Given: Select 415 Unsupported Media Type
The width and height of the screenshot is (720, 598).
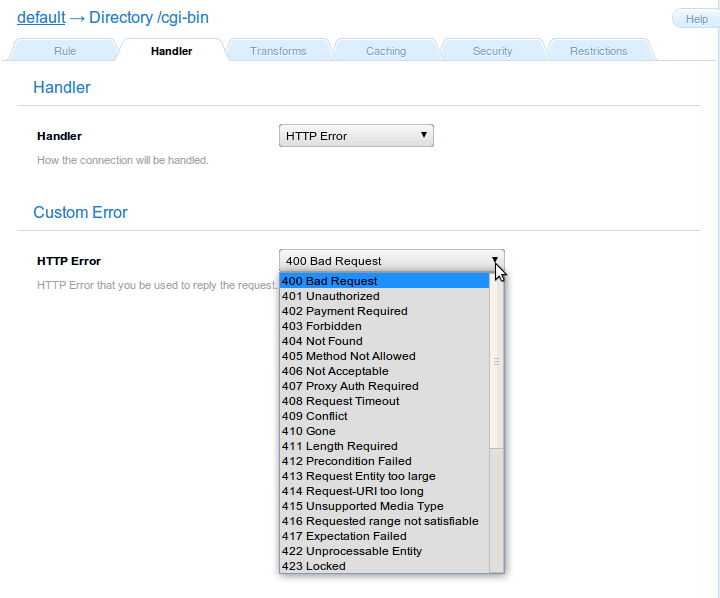Looking at the screenshot, I should point(362,506).
